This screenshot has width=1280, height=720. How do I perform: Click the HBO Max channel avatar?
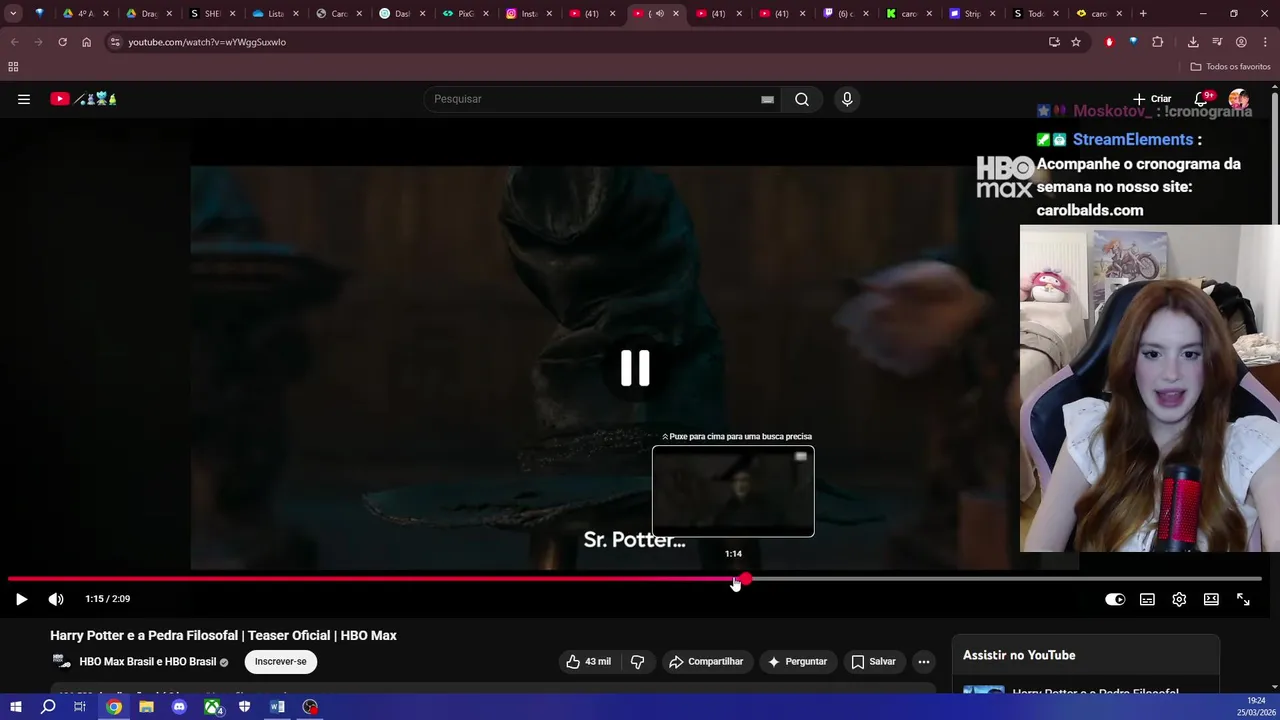[62, 662]
